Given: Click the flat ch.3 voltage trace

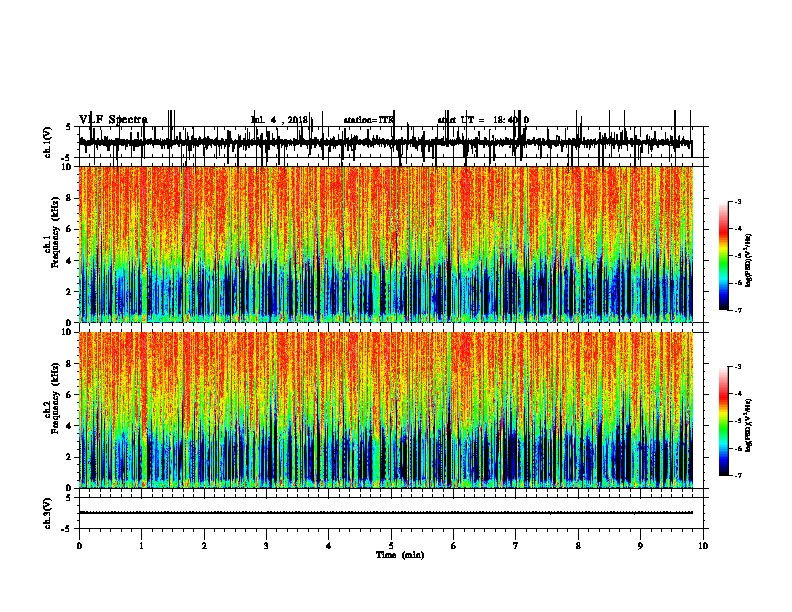Looking at the screenshot, I should click(386, 513).
